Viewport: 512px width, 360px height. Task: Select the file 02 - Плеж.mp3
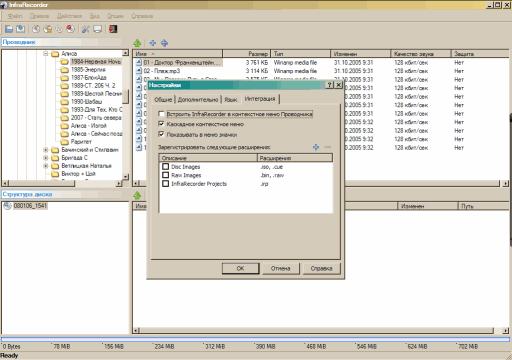click(162, 71)
